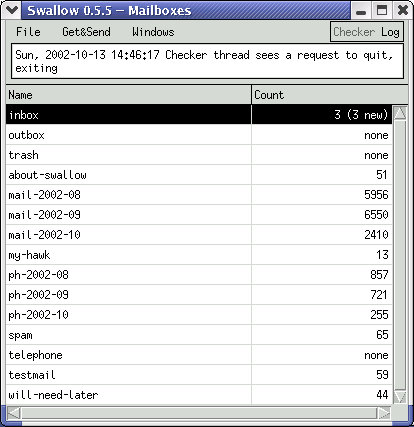
Task: Click the horizontal scrollbar right arrow
Action: click(x=384, y=413)
